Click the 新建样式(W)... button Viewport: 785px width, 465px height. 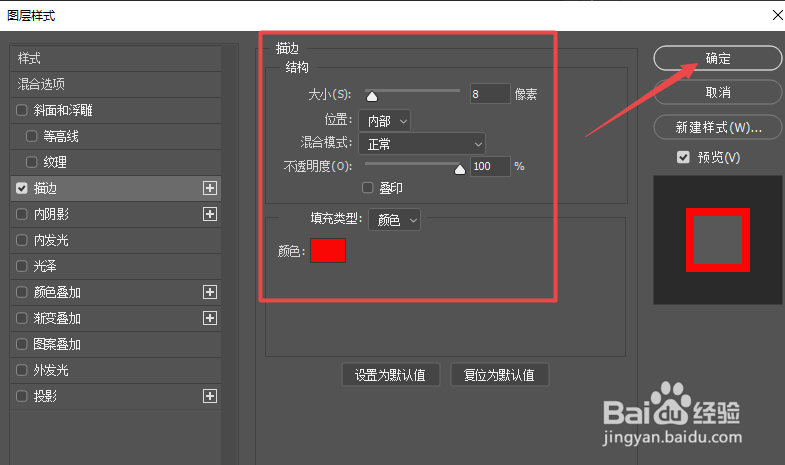717,127
